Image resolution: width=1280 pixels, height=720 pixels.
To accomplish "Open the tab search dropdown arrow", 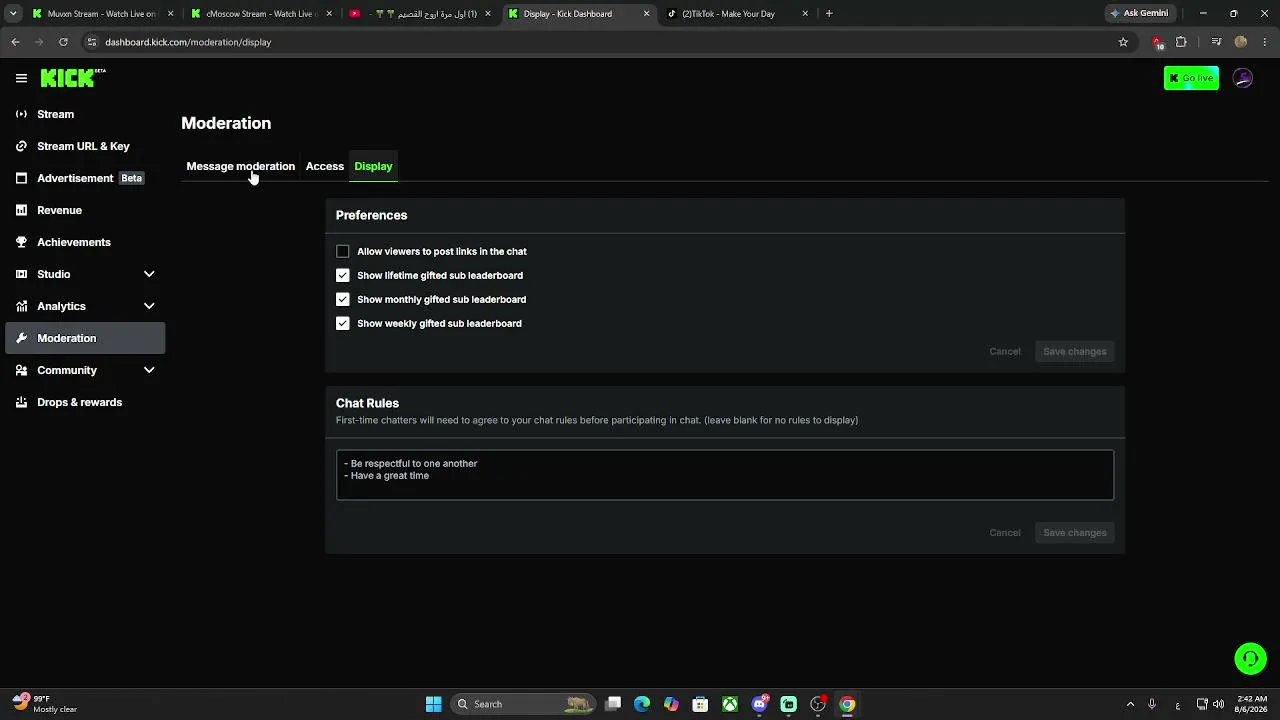I will pos(12,14).
